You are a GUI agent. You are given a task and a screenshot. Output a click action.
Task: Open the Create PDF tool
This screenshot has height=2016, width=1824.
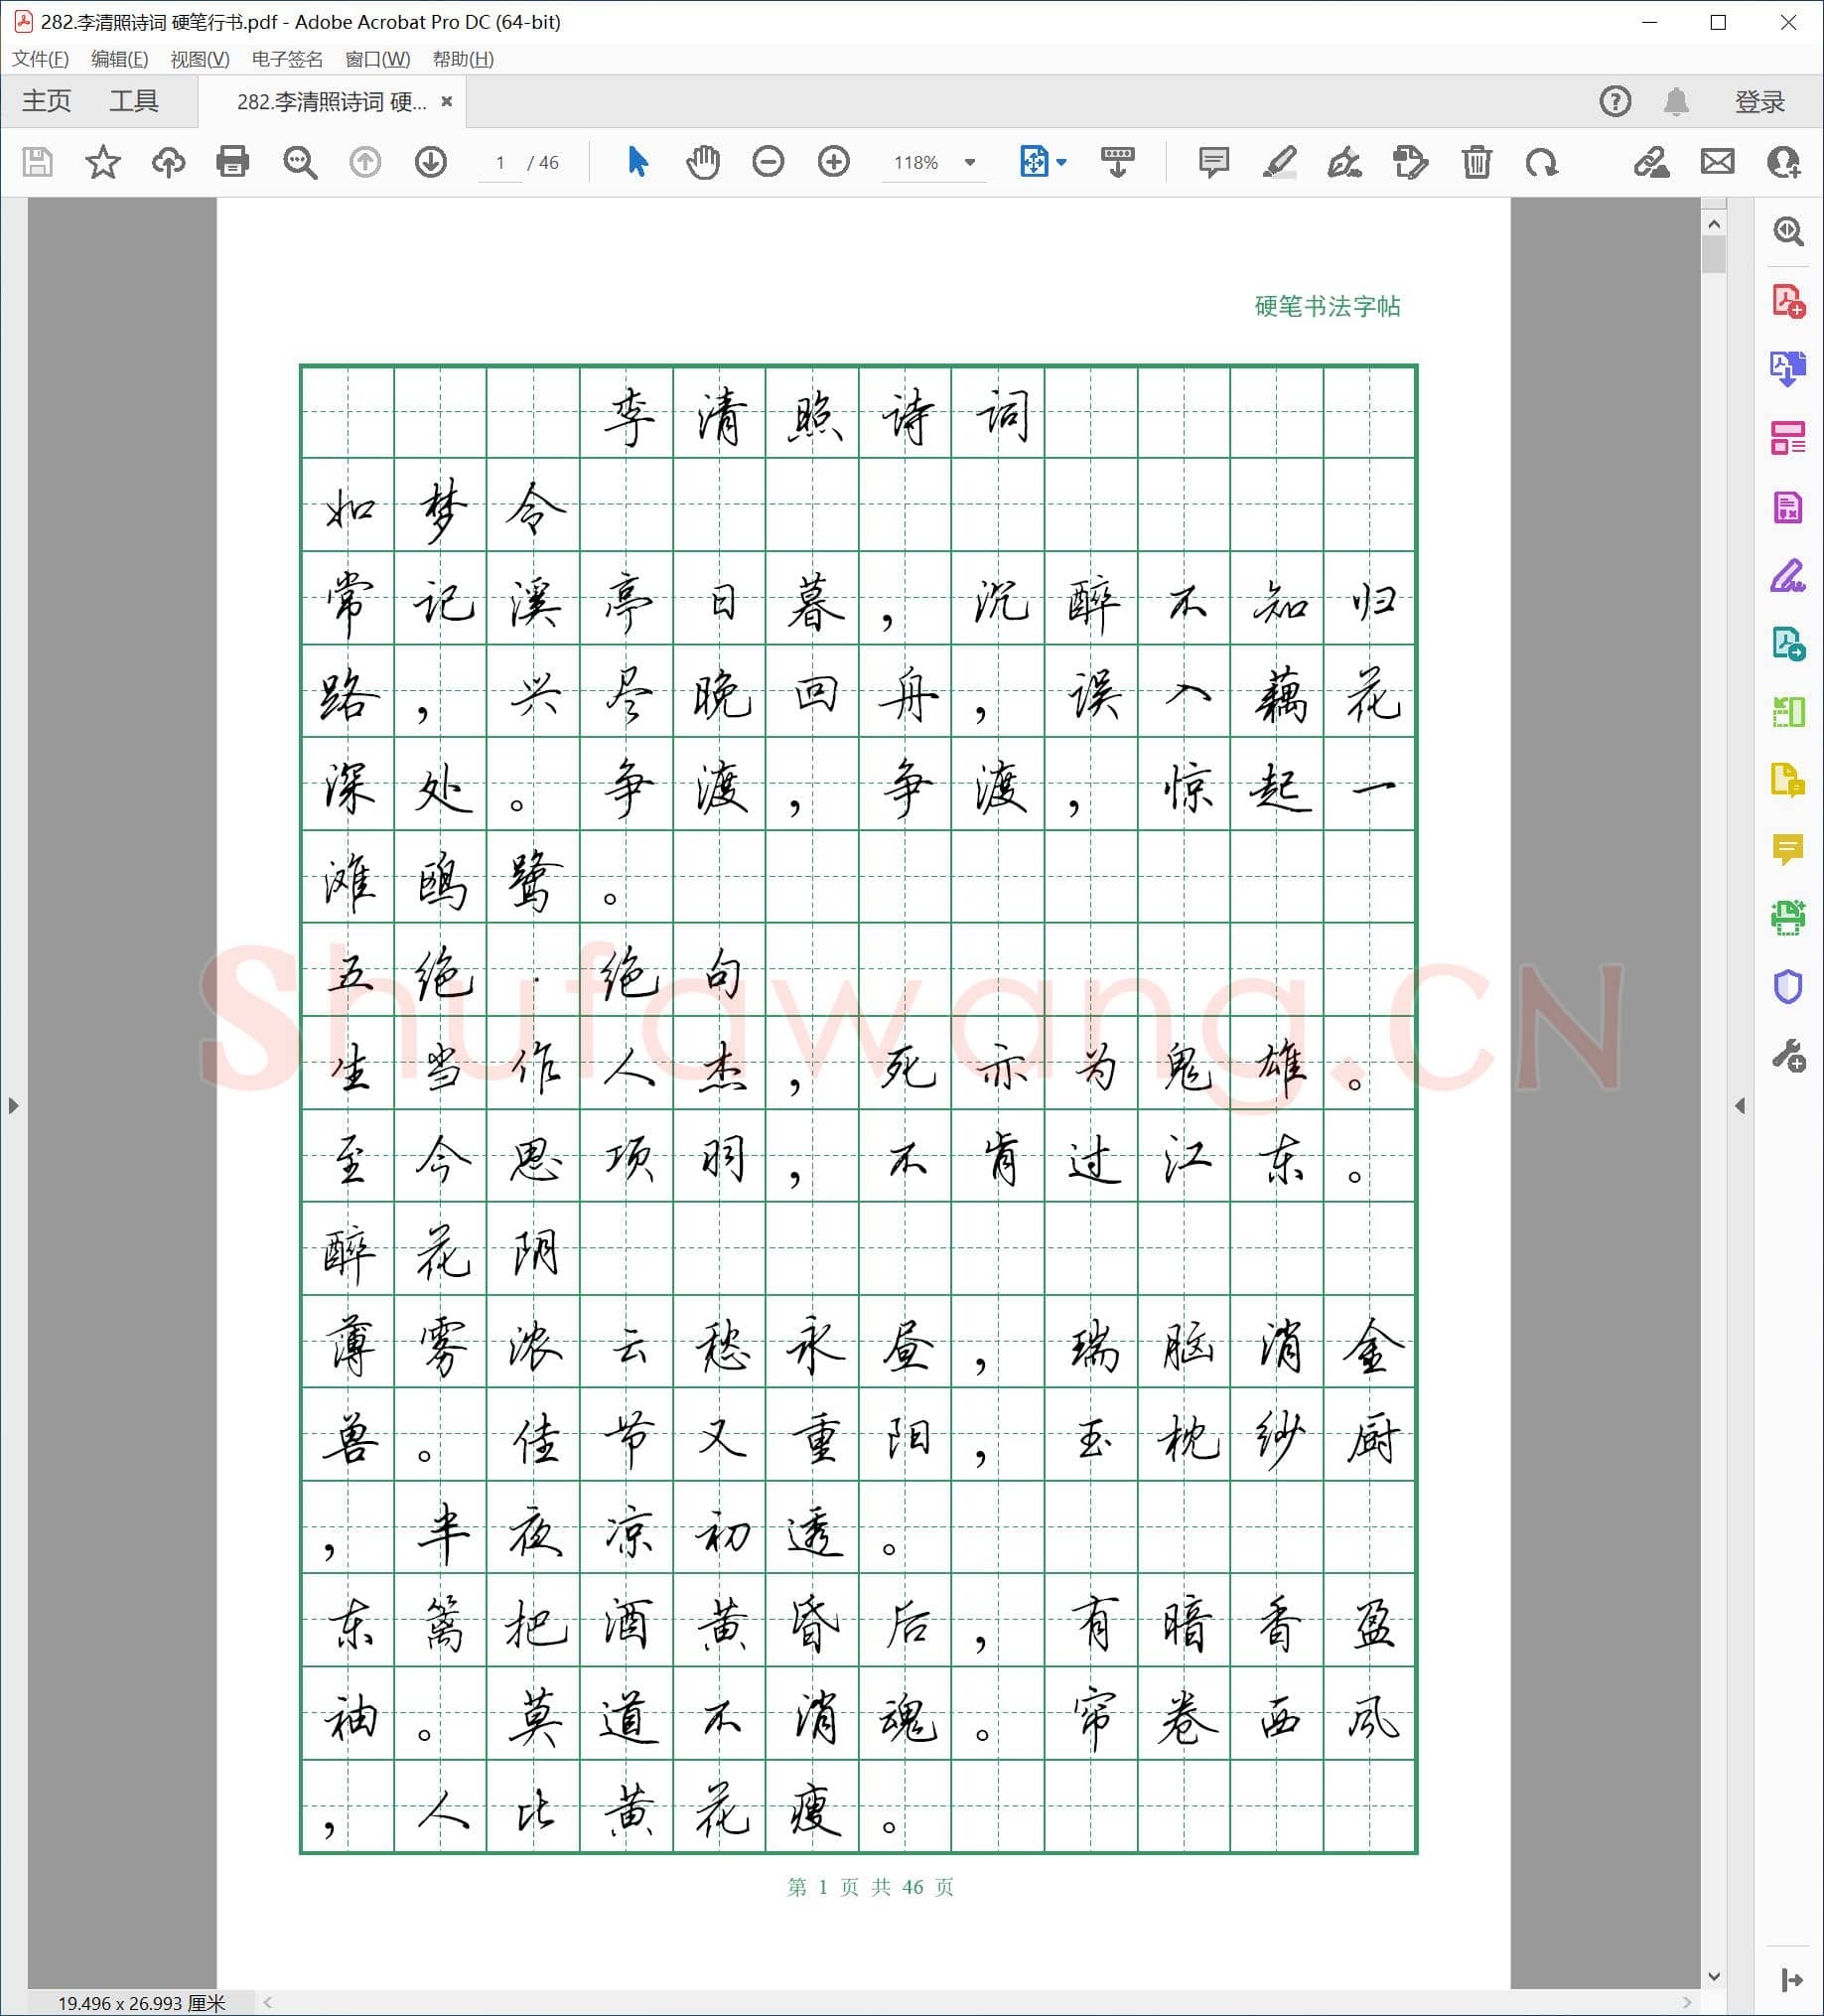point(1790,300)
